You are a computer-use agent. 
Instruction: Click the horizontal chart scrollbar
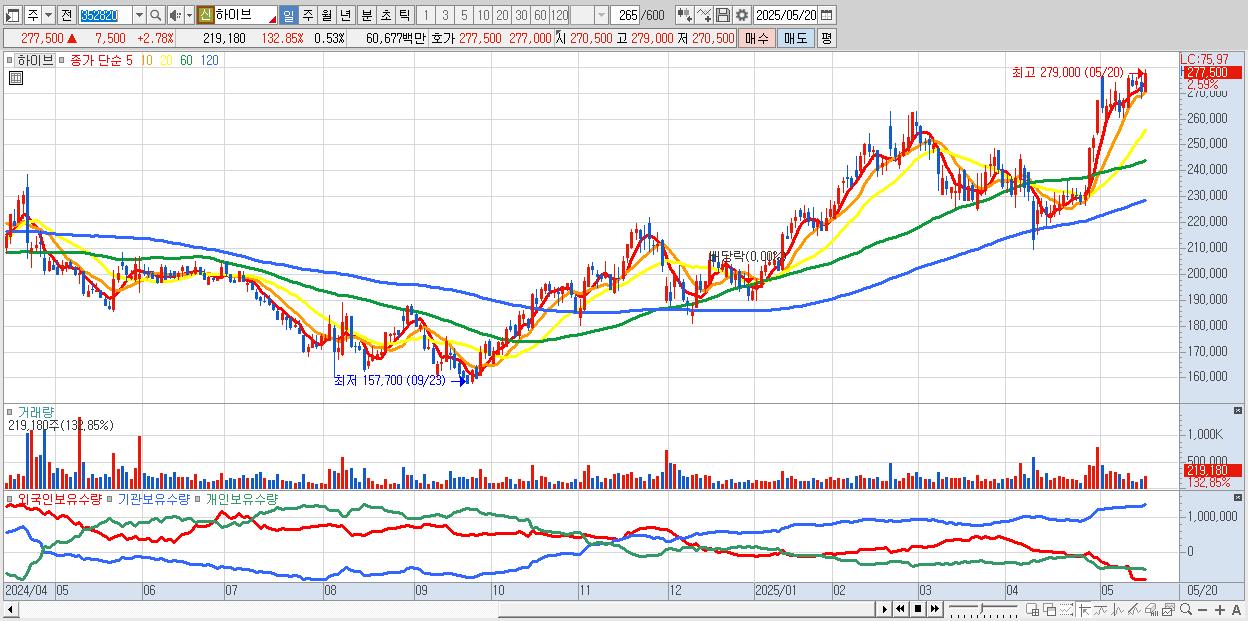point(438,609)
